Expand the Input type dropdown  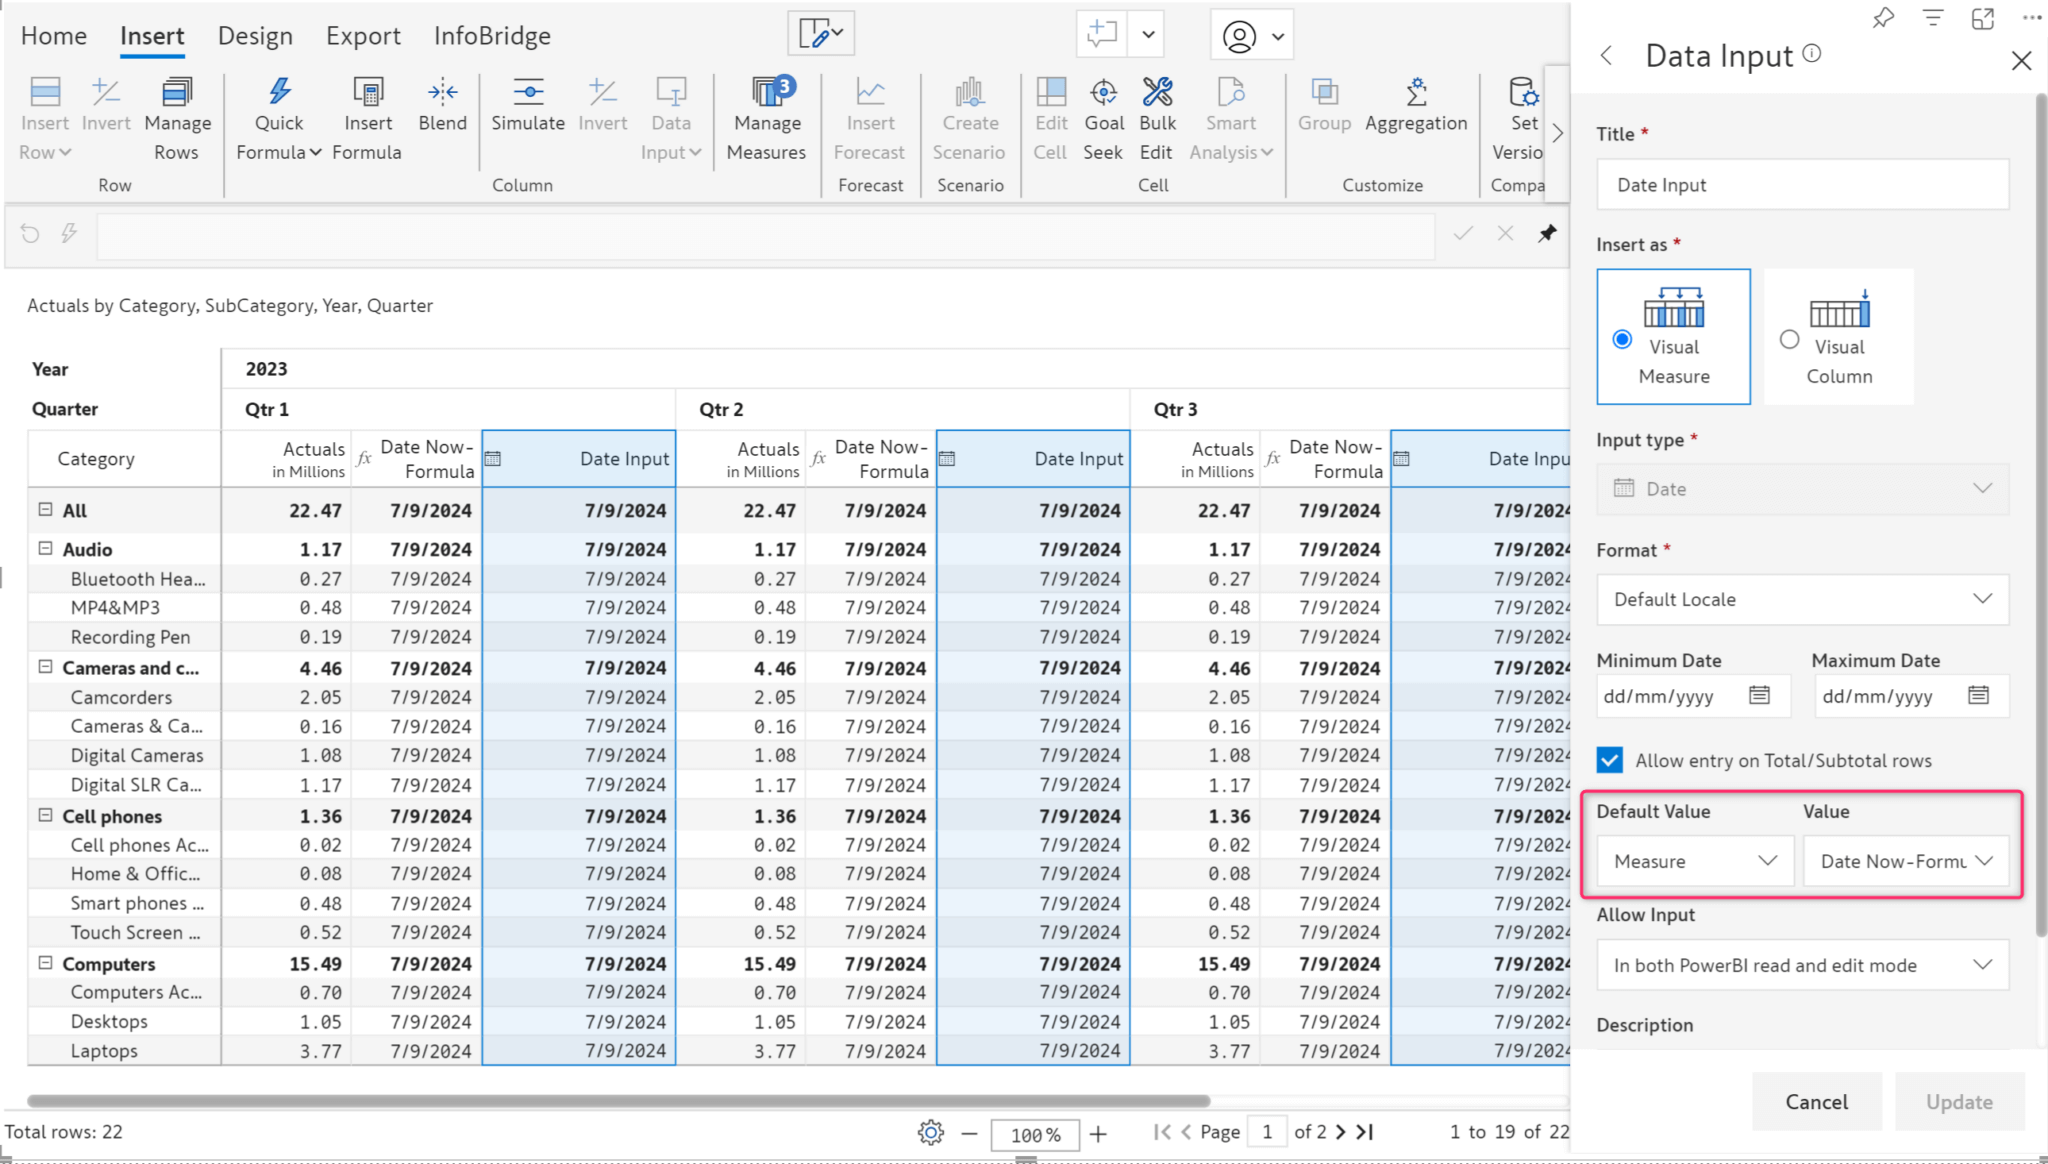tap(1986, 488)
